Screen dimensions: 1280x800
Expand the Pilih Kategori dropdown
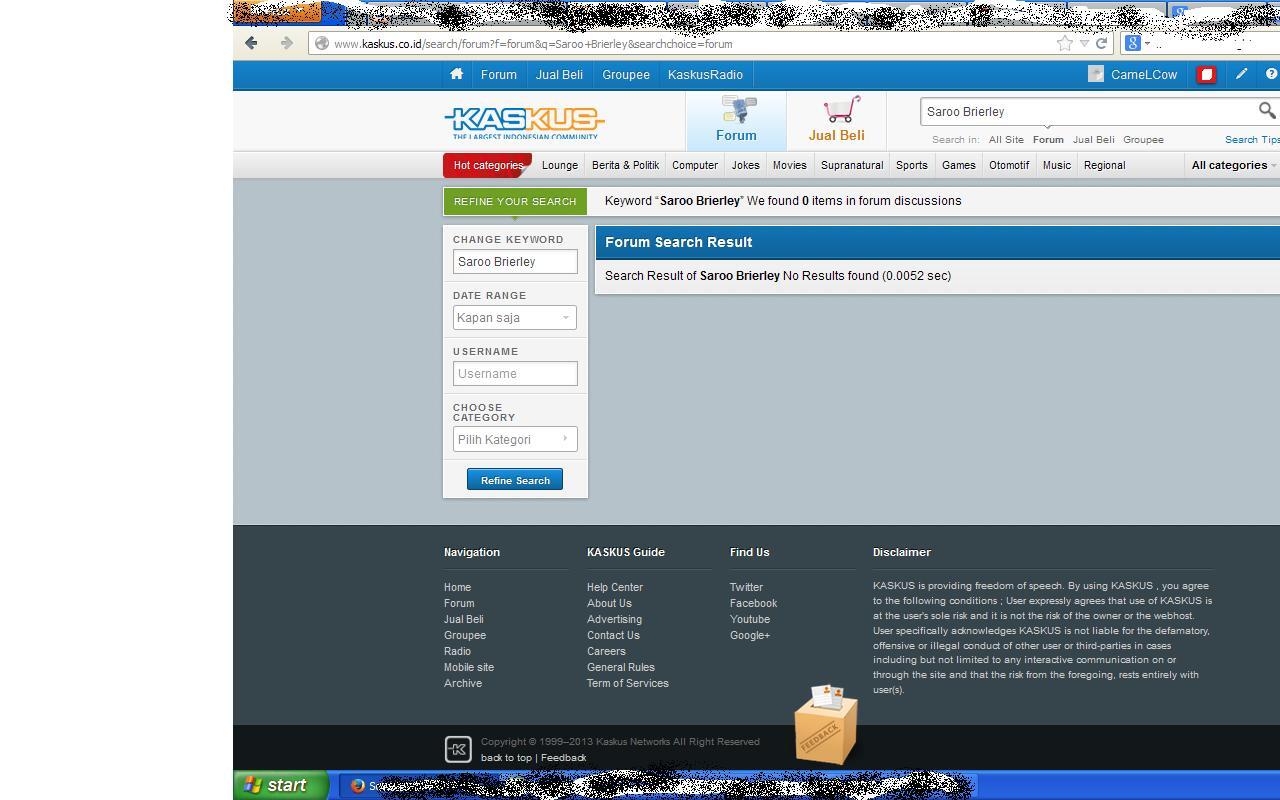[x=515, y=439]
